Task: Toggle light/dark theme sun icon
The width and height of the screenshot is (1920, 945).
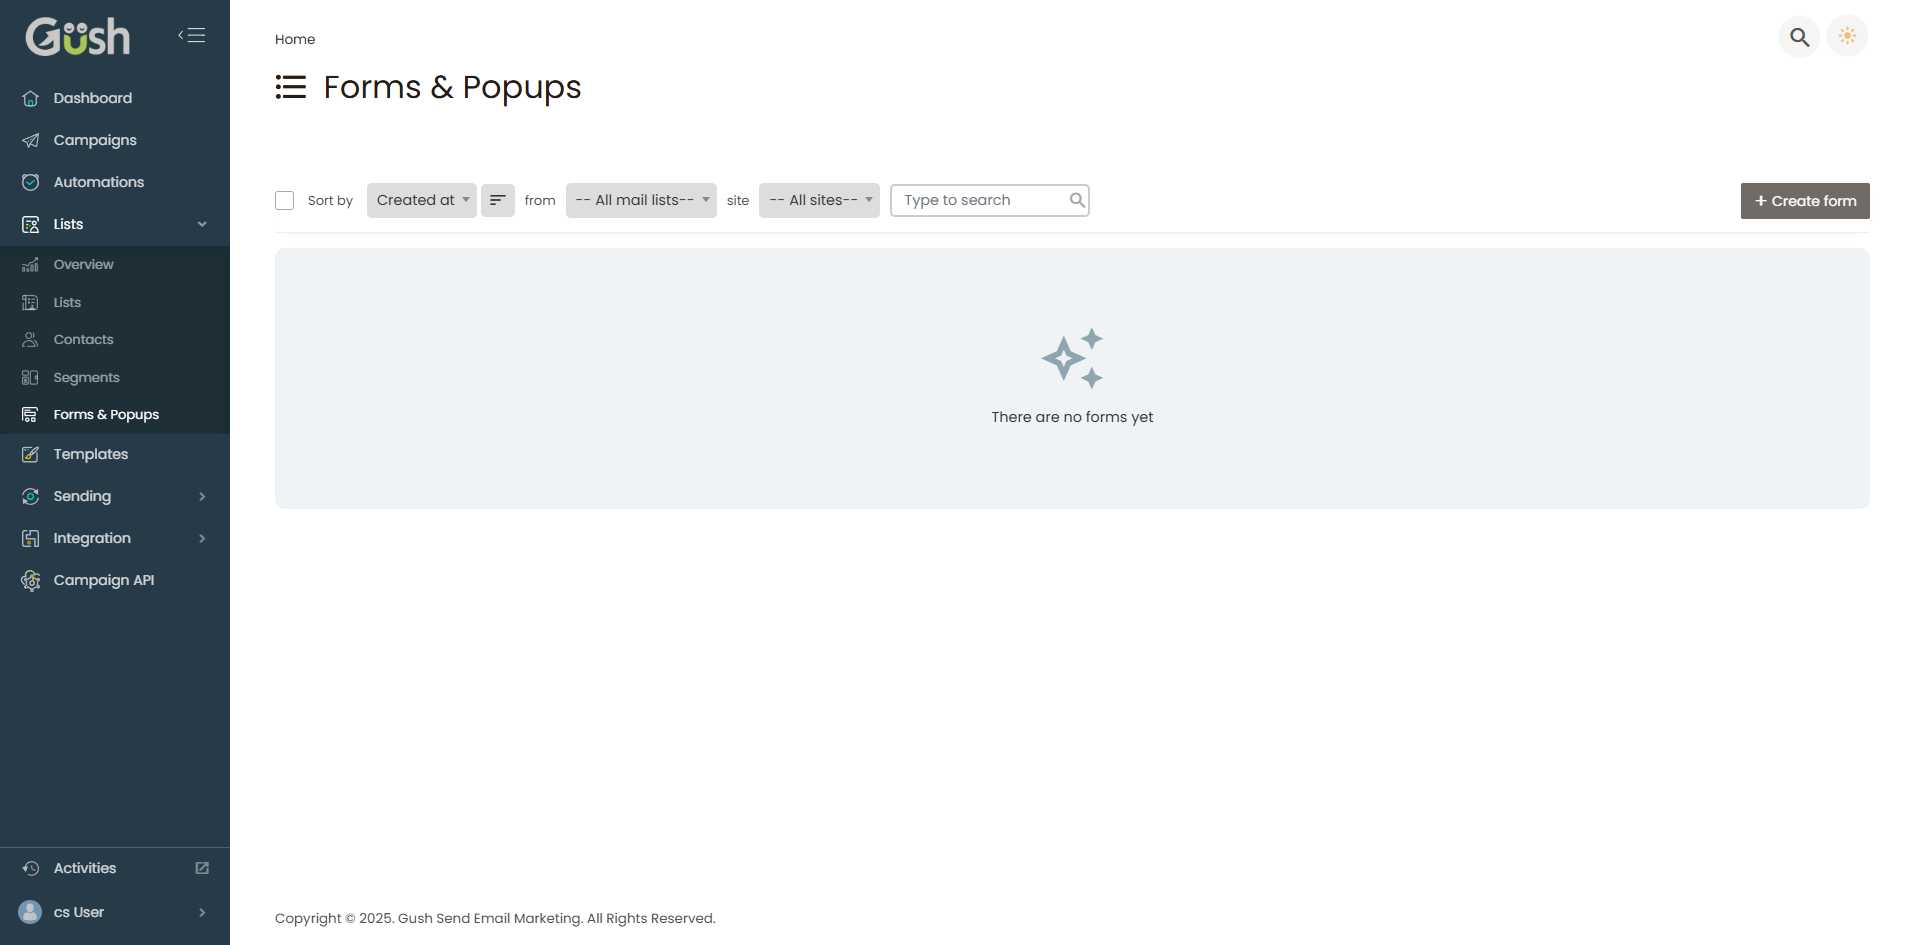Action: coord(1847,36)
